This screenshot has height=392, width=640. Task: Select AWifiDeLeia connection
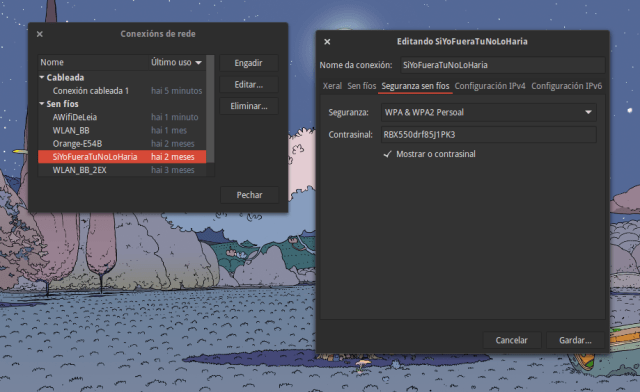coord(122,117)
